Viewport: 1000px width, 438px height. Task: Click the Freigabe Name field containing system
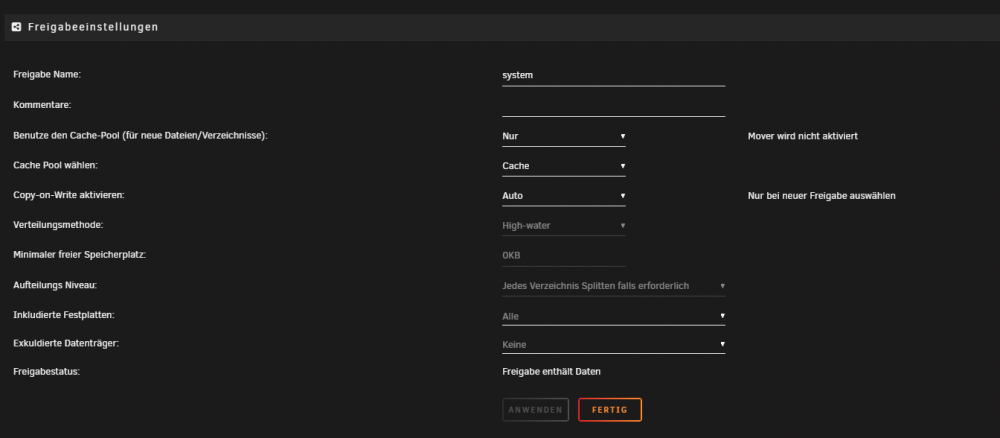tap(614, 75)
